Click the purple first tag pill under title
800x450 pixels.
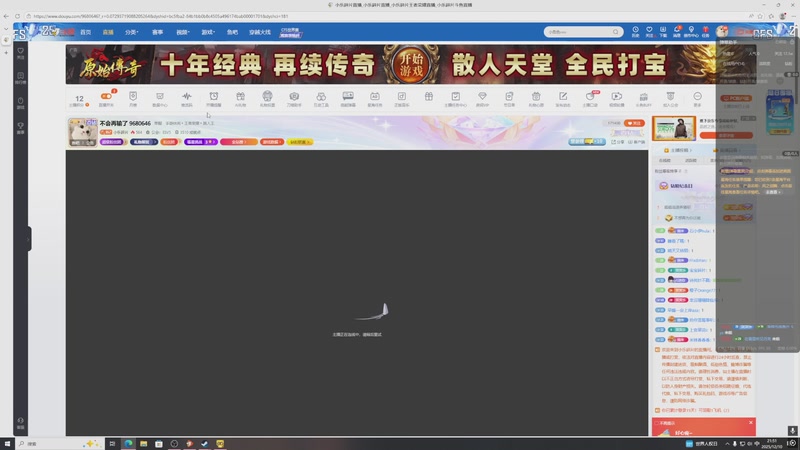pos(112,142)
